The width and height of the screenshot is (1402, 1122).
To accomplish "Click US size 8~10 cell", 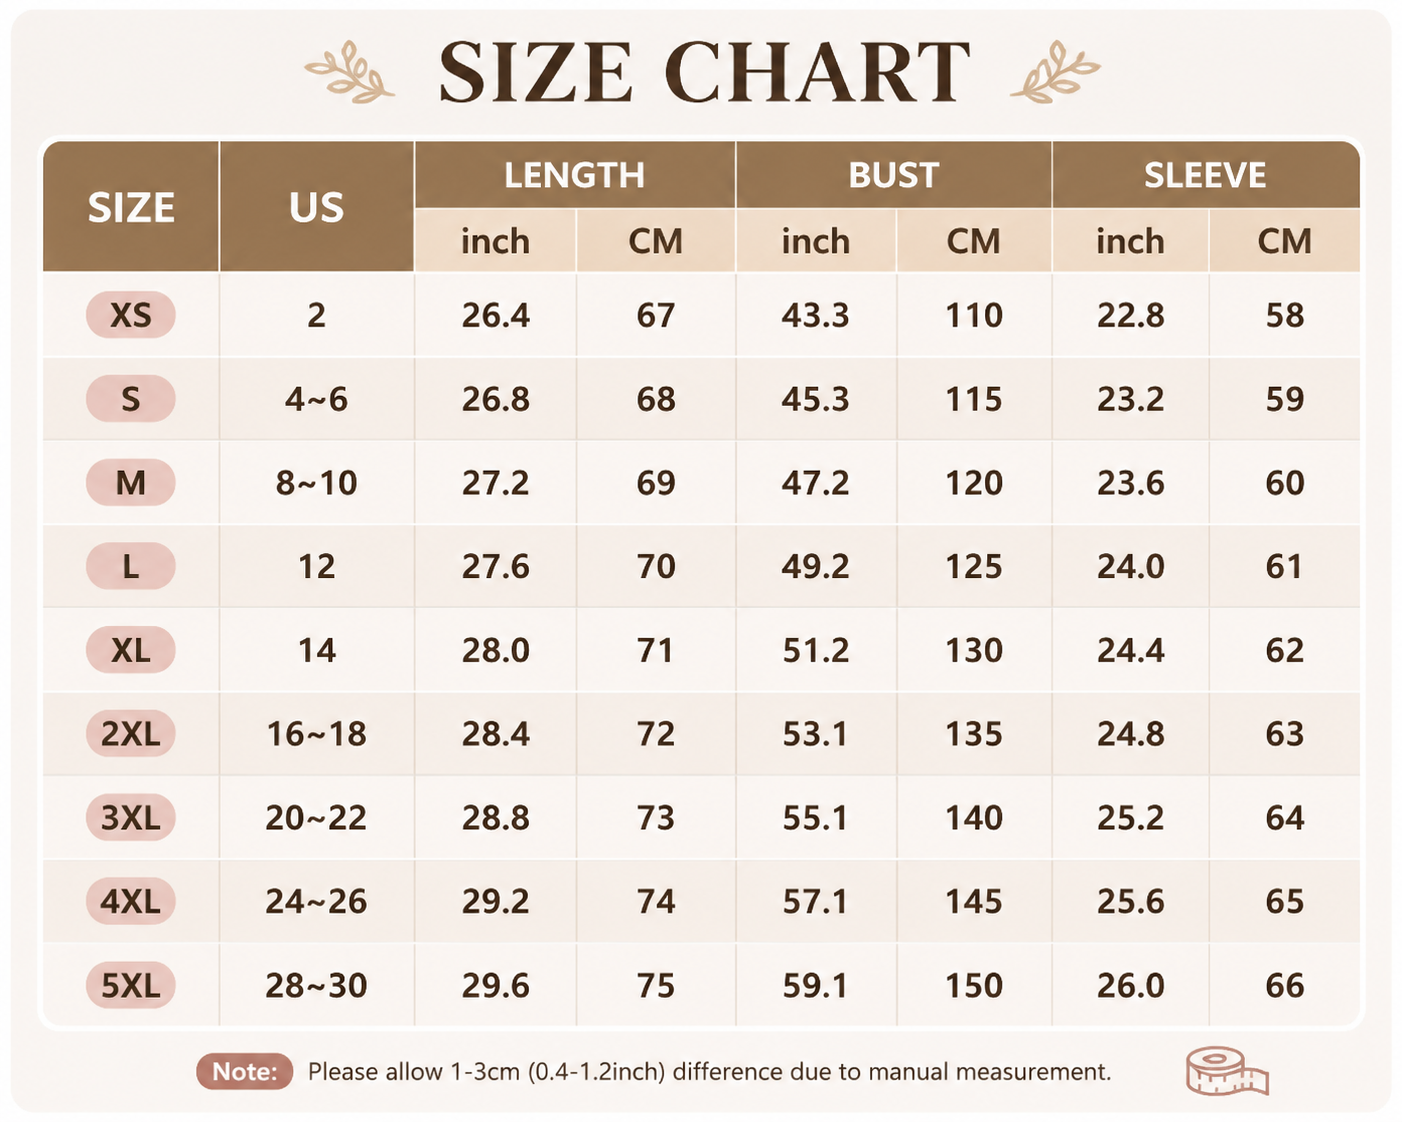I will point(316,483).
